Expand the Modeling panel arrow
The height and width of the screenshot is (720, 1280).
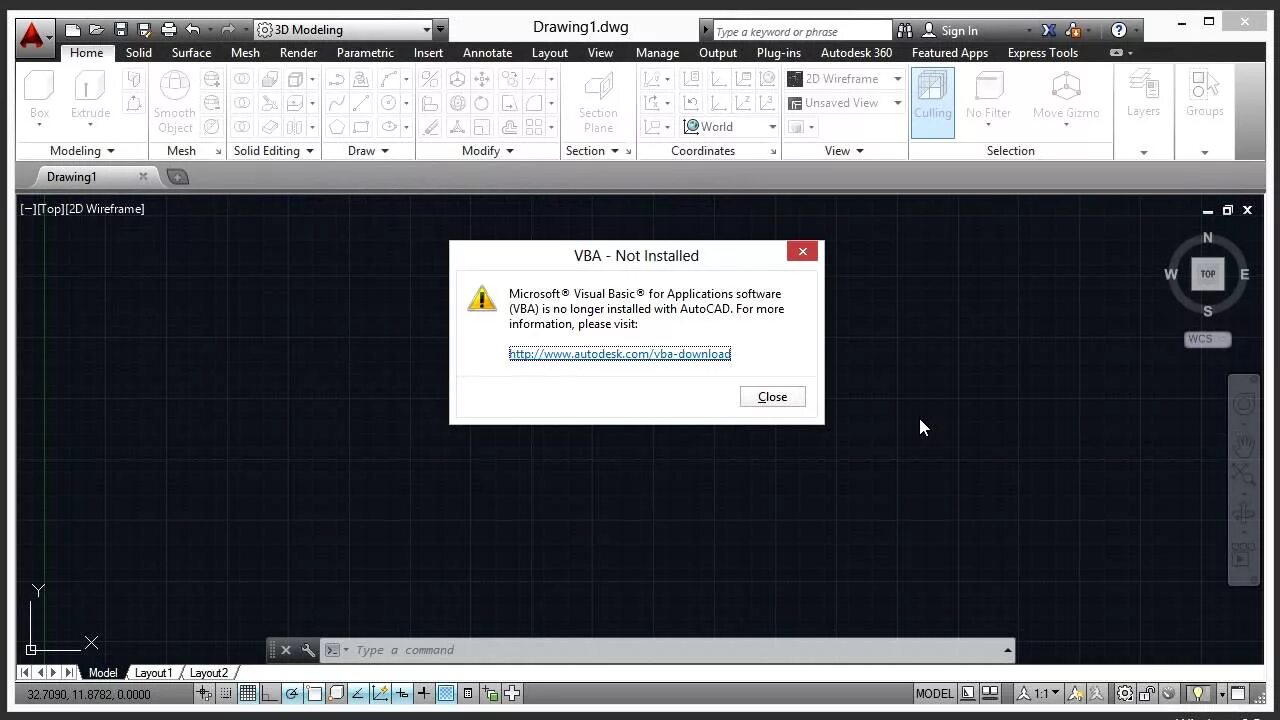pos(110,151)
